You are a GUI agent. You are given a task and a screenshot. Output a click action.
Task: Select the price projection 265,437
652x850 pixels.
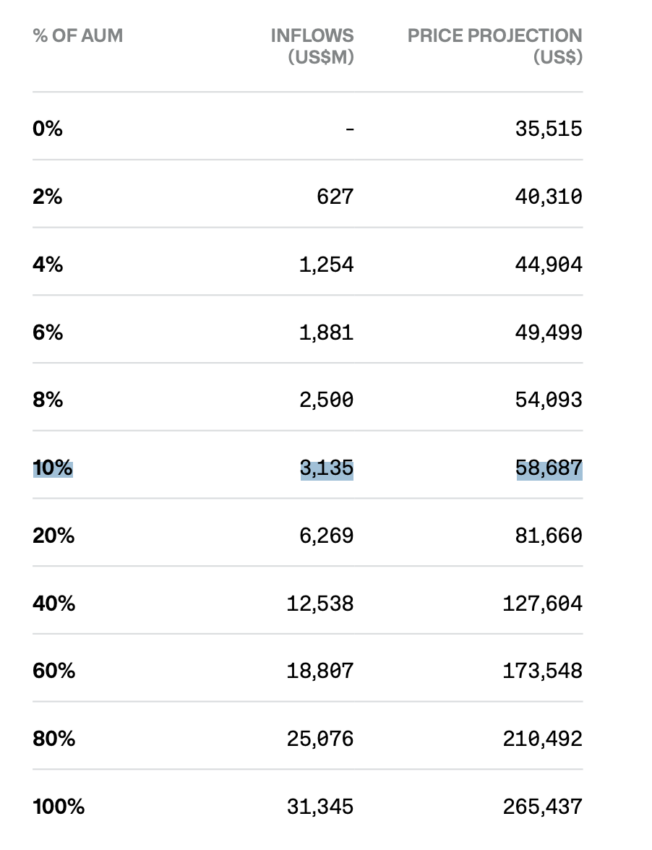[x=543, y=807]
